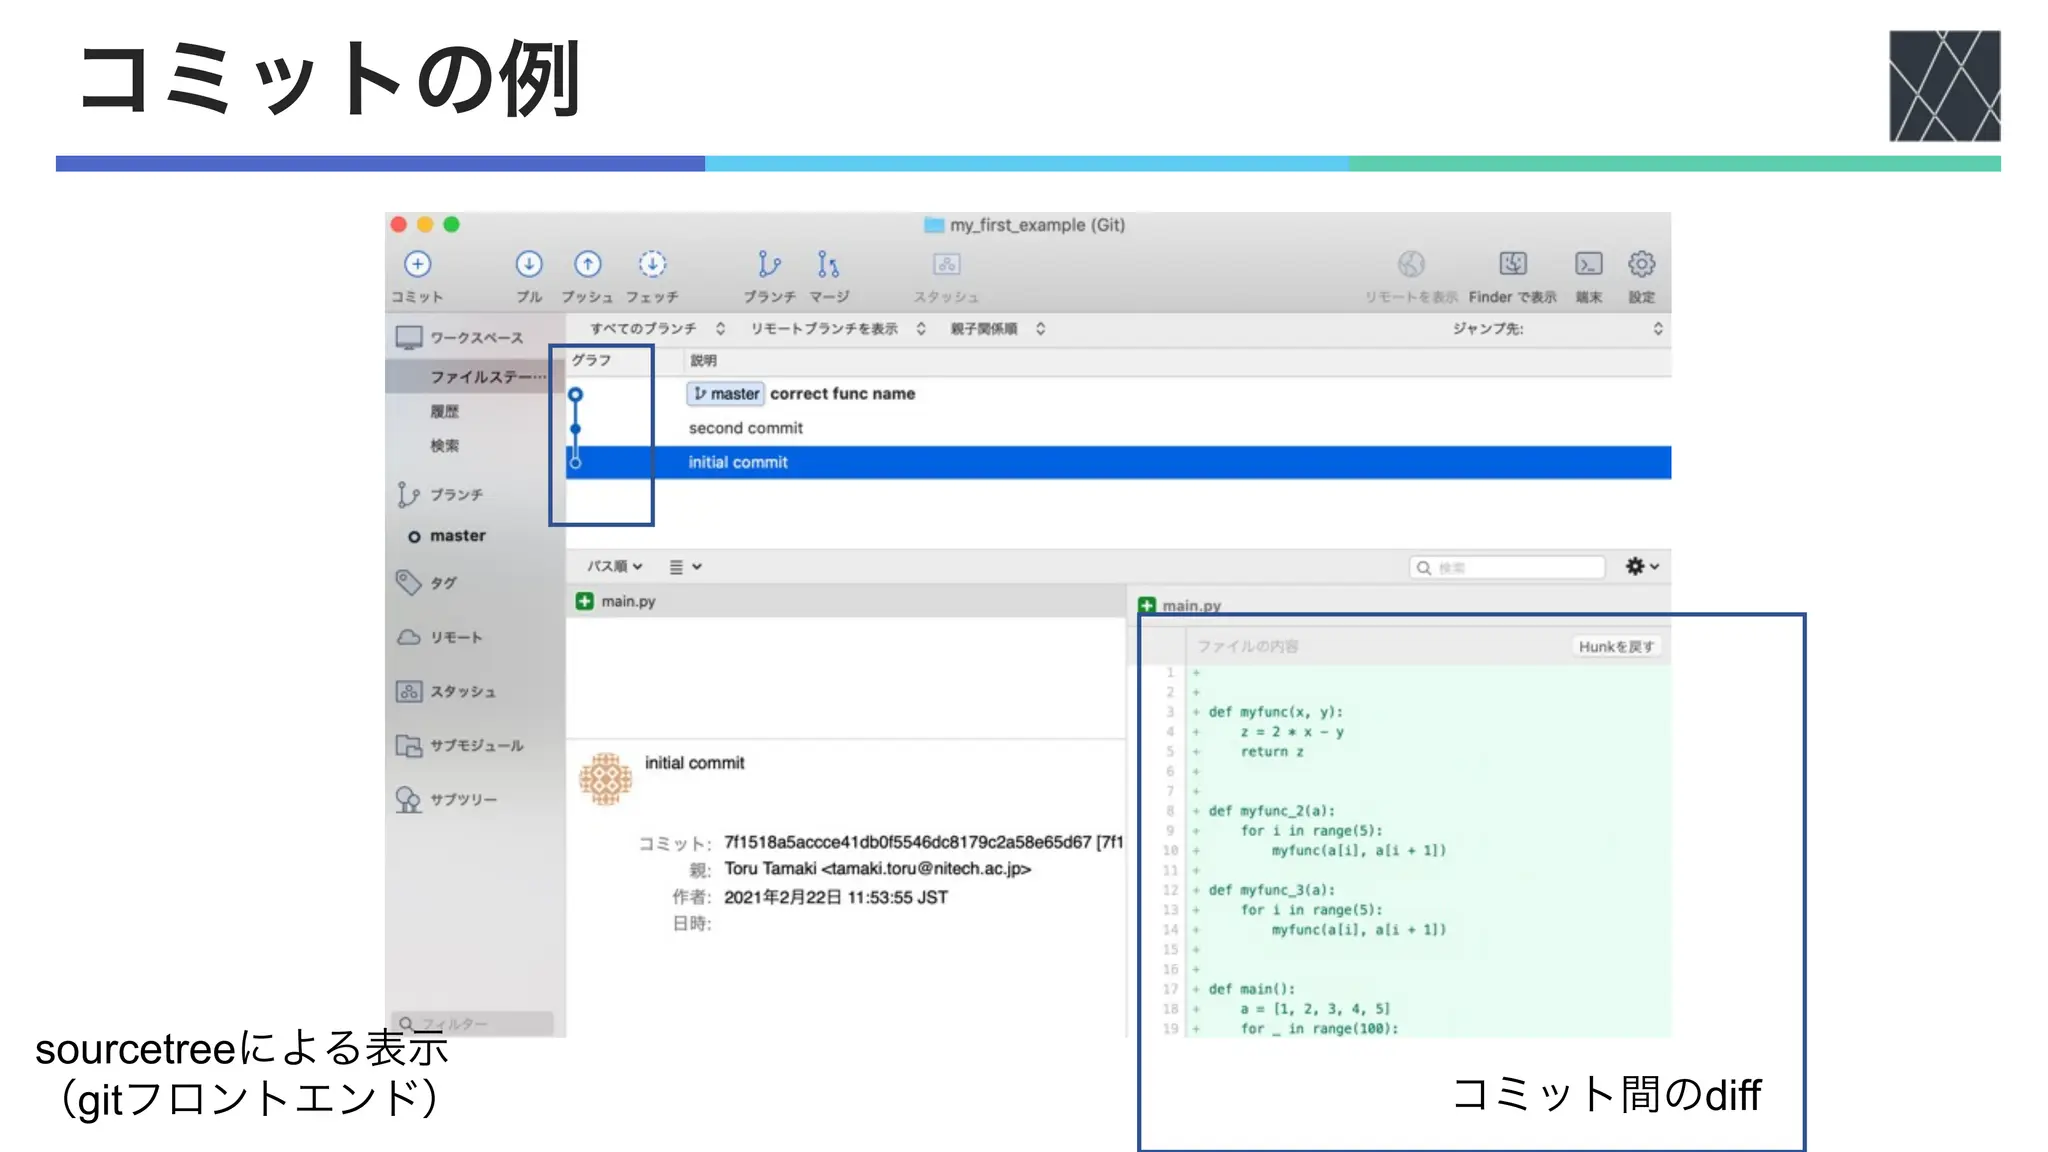Click diff line 'def main():'
The width and height of the screenshot is (2048, 1152).
1252,989
